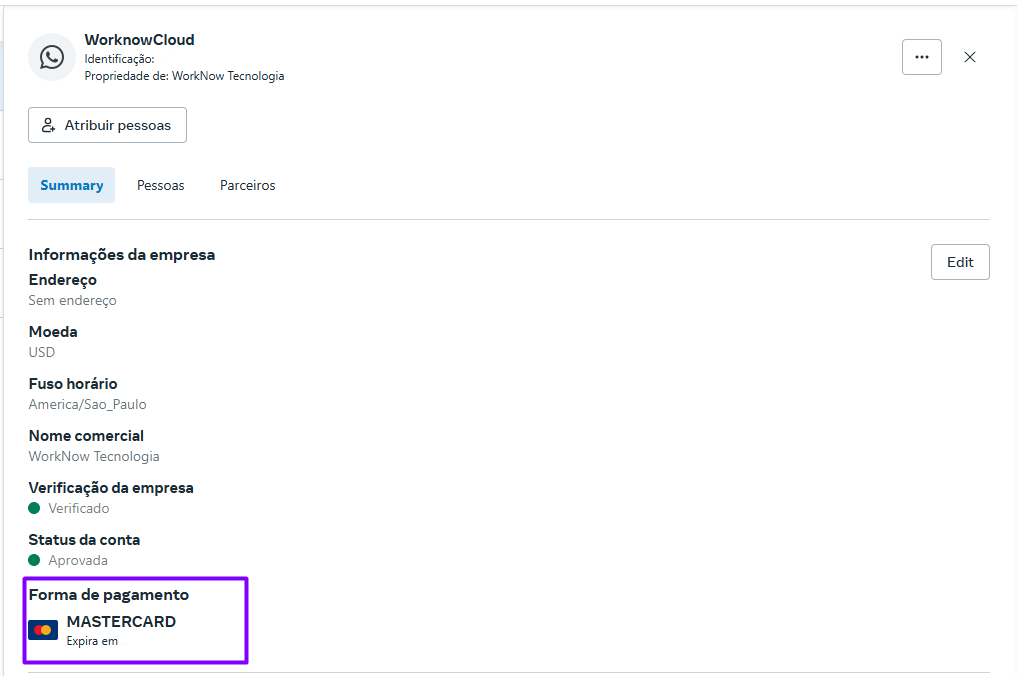Go to the Parceiros tab
Image resolution: width=1017 pixels, height=676 pixels.
(x=248, y=185)
